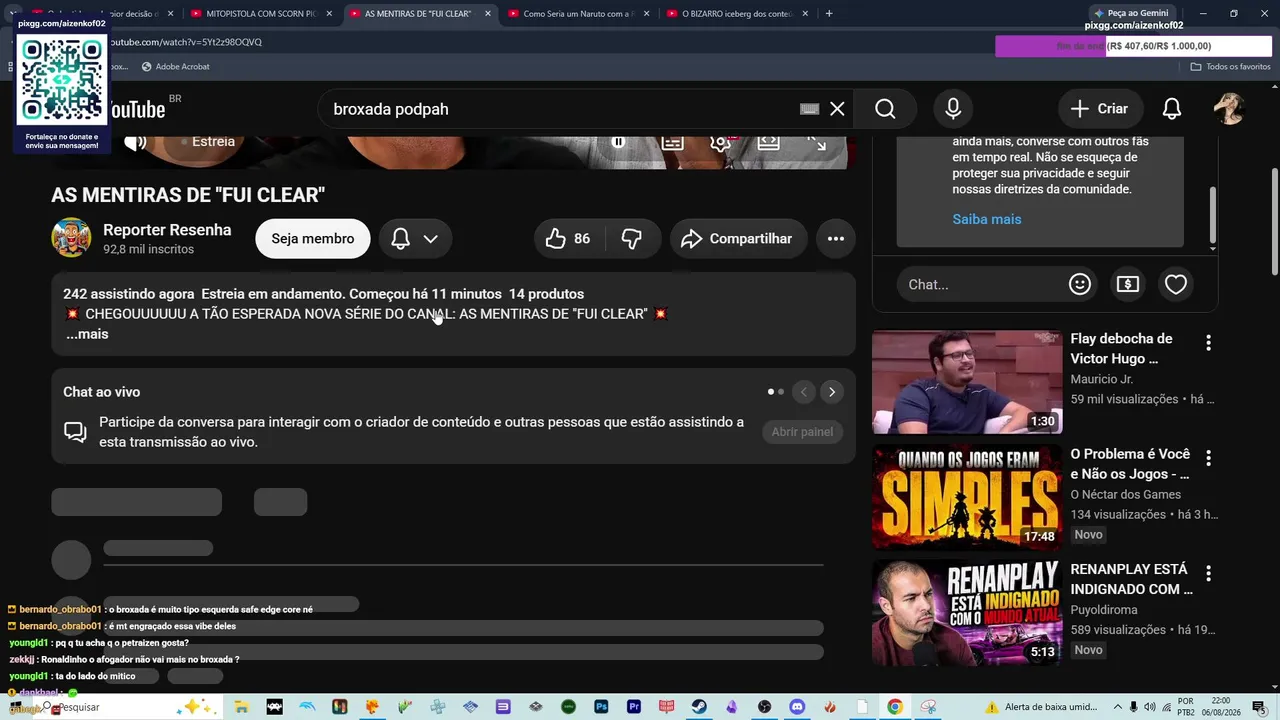This screenshot has height=720, width=1280.
Task: Click the Adobe Acrobat bookmark
Action: (x=175, y=67)
